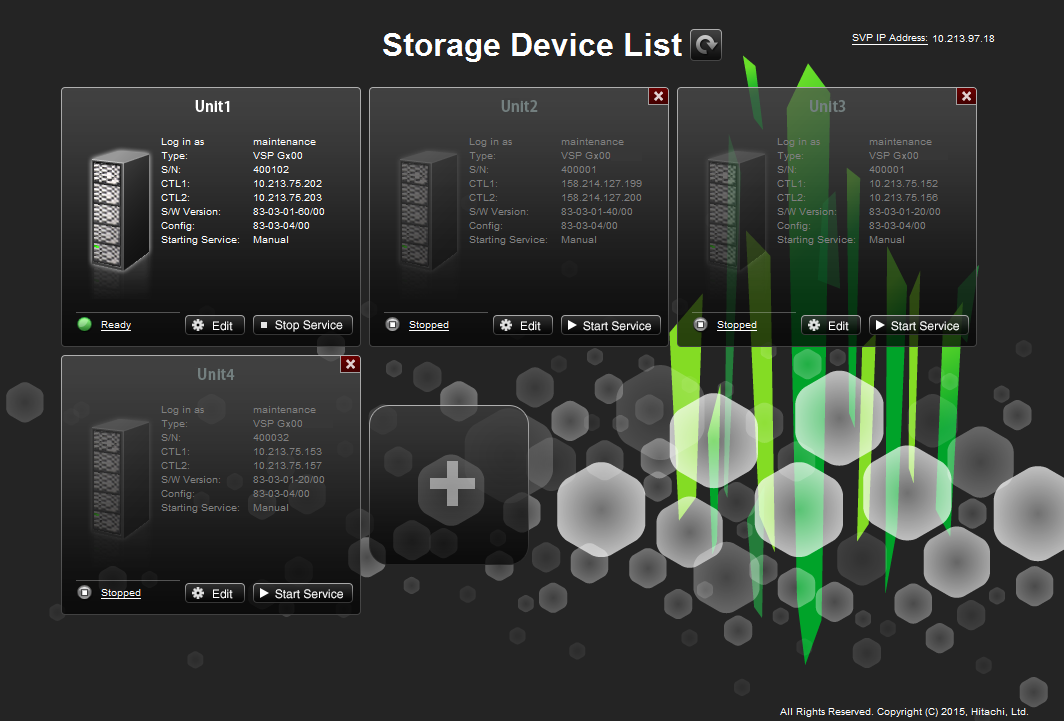Viewport: 1064px width, 721px height.
Task: Click the Unit4 title
Action: 216,374
